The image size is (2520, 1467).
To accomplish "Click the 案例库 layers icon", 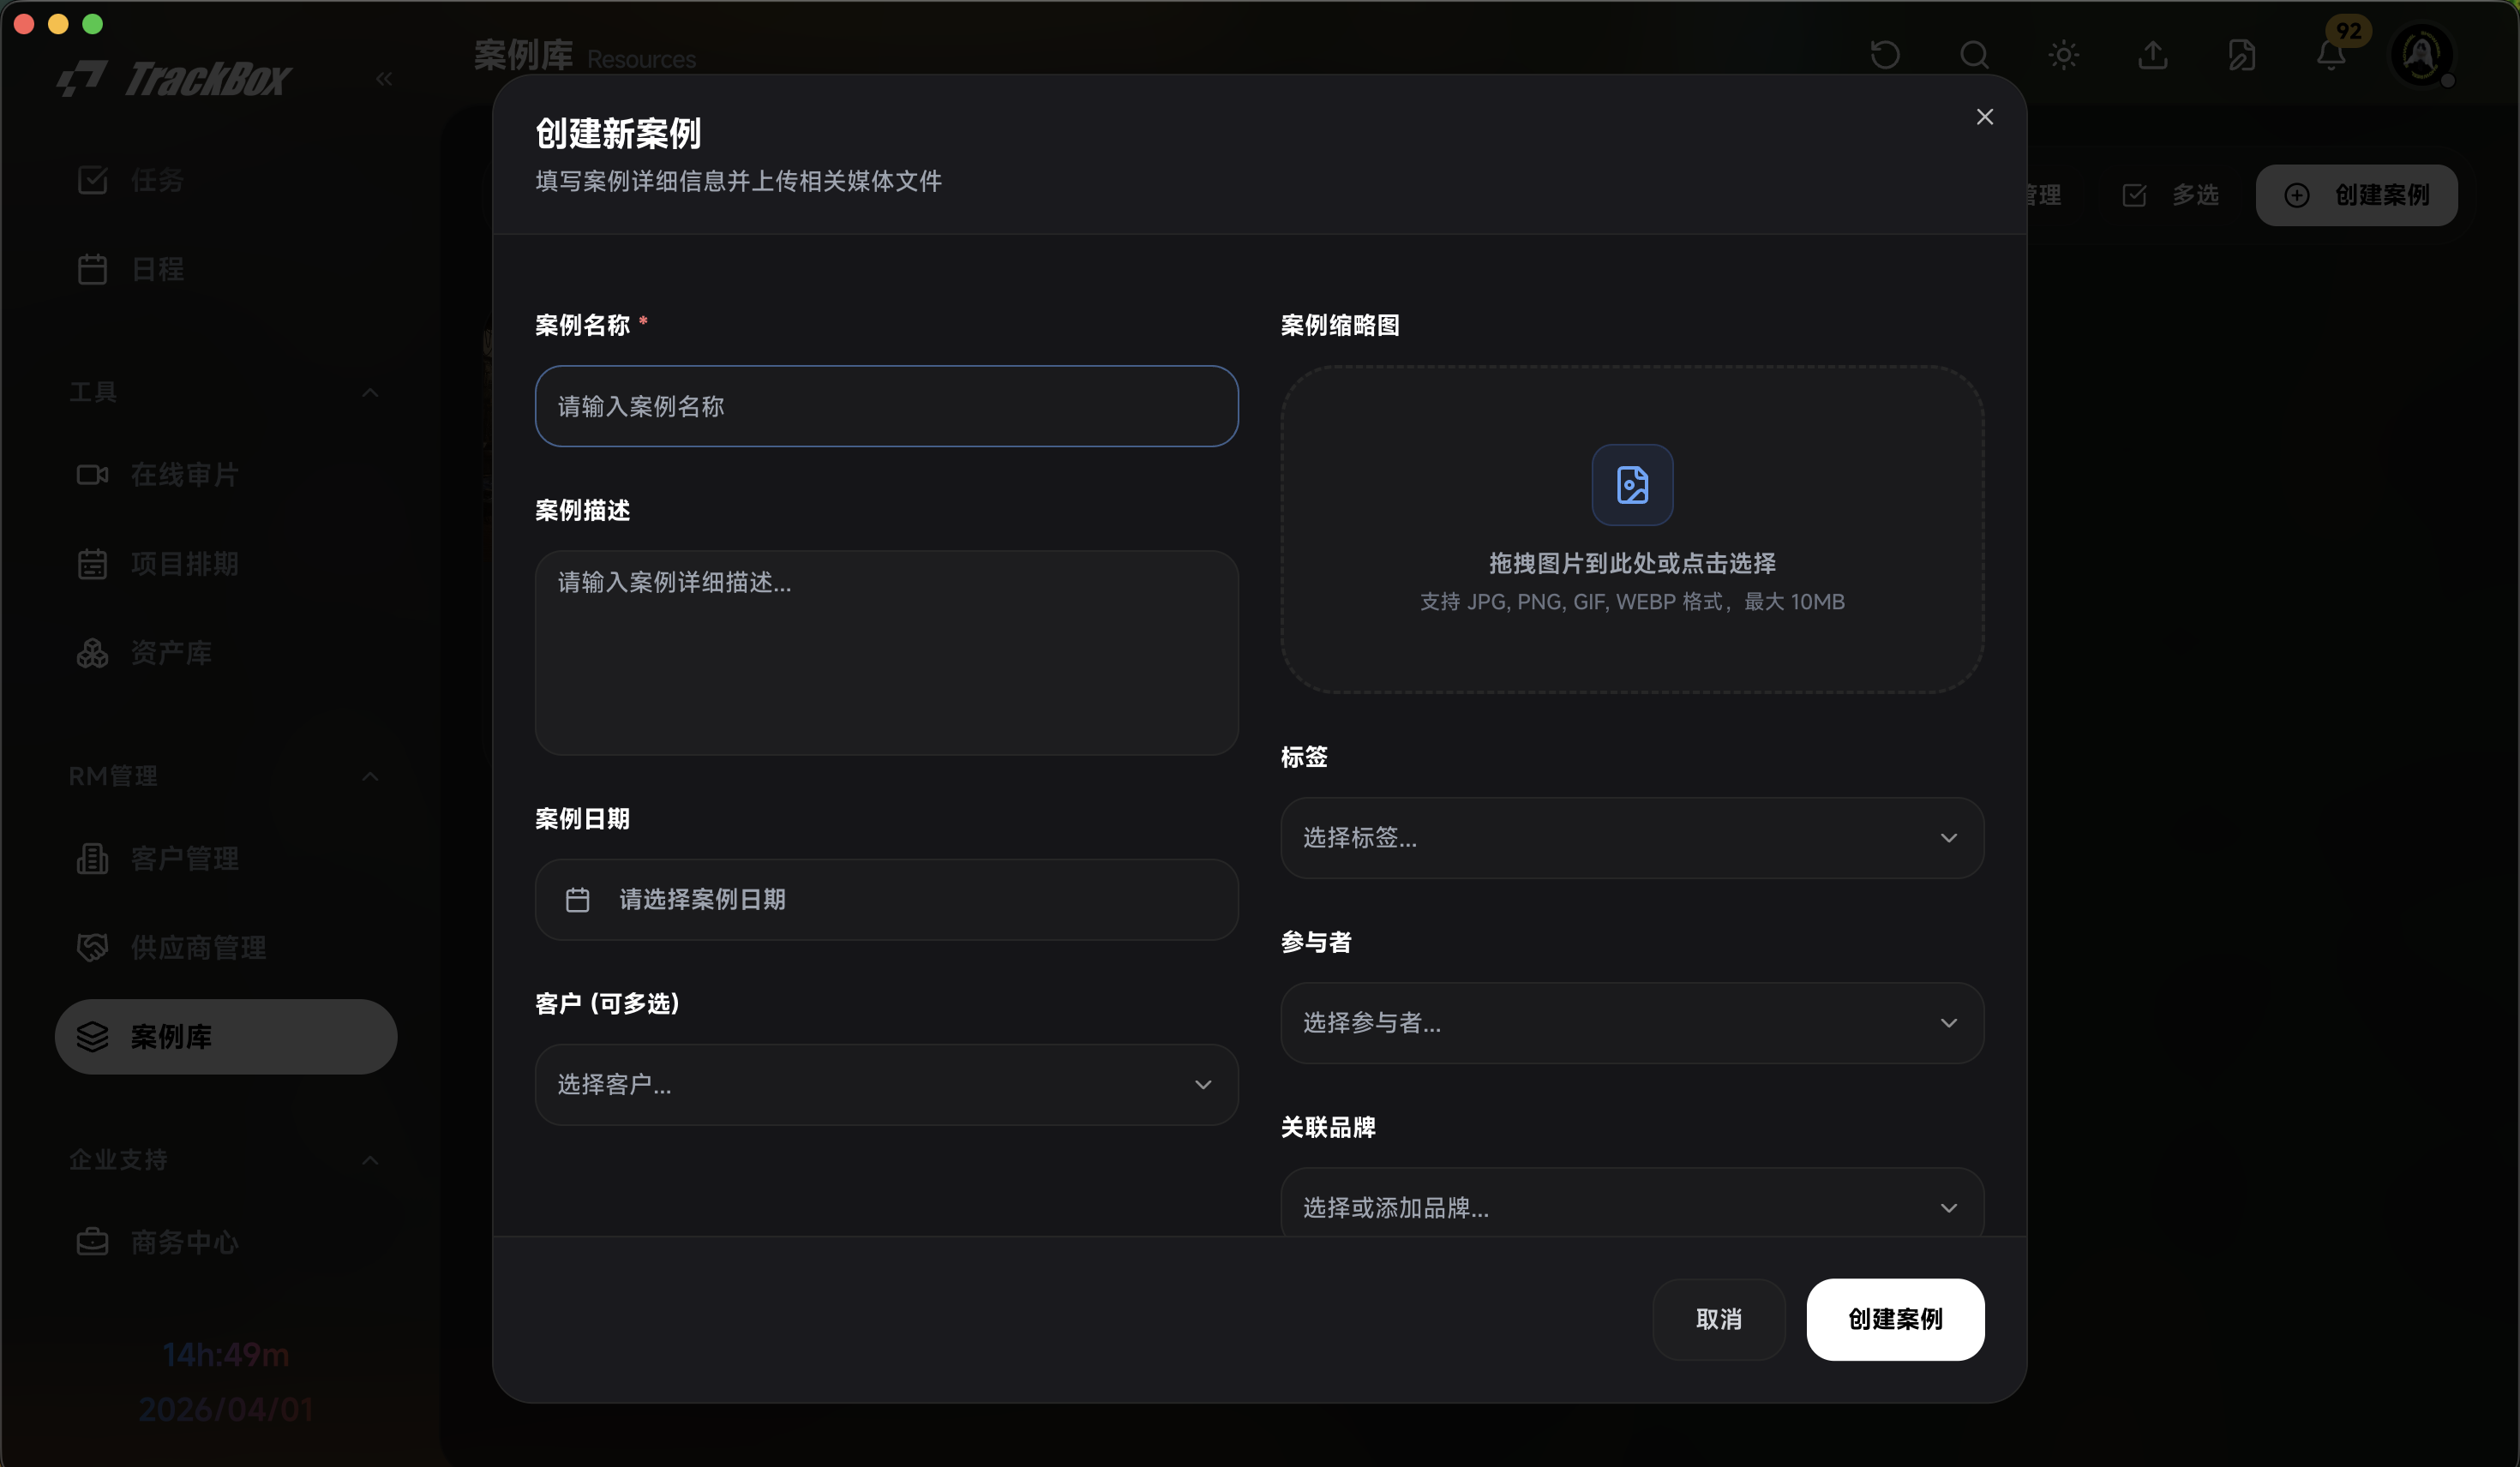I will 92,1036.
